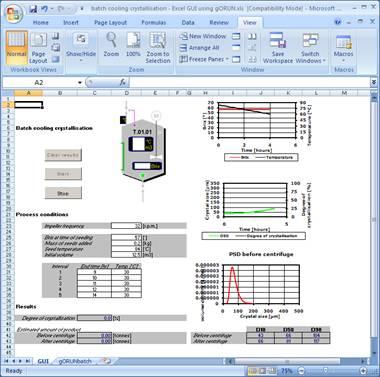Click the Office button logo
Screen dimensions: 380x377
[x=12, y=13]
